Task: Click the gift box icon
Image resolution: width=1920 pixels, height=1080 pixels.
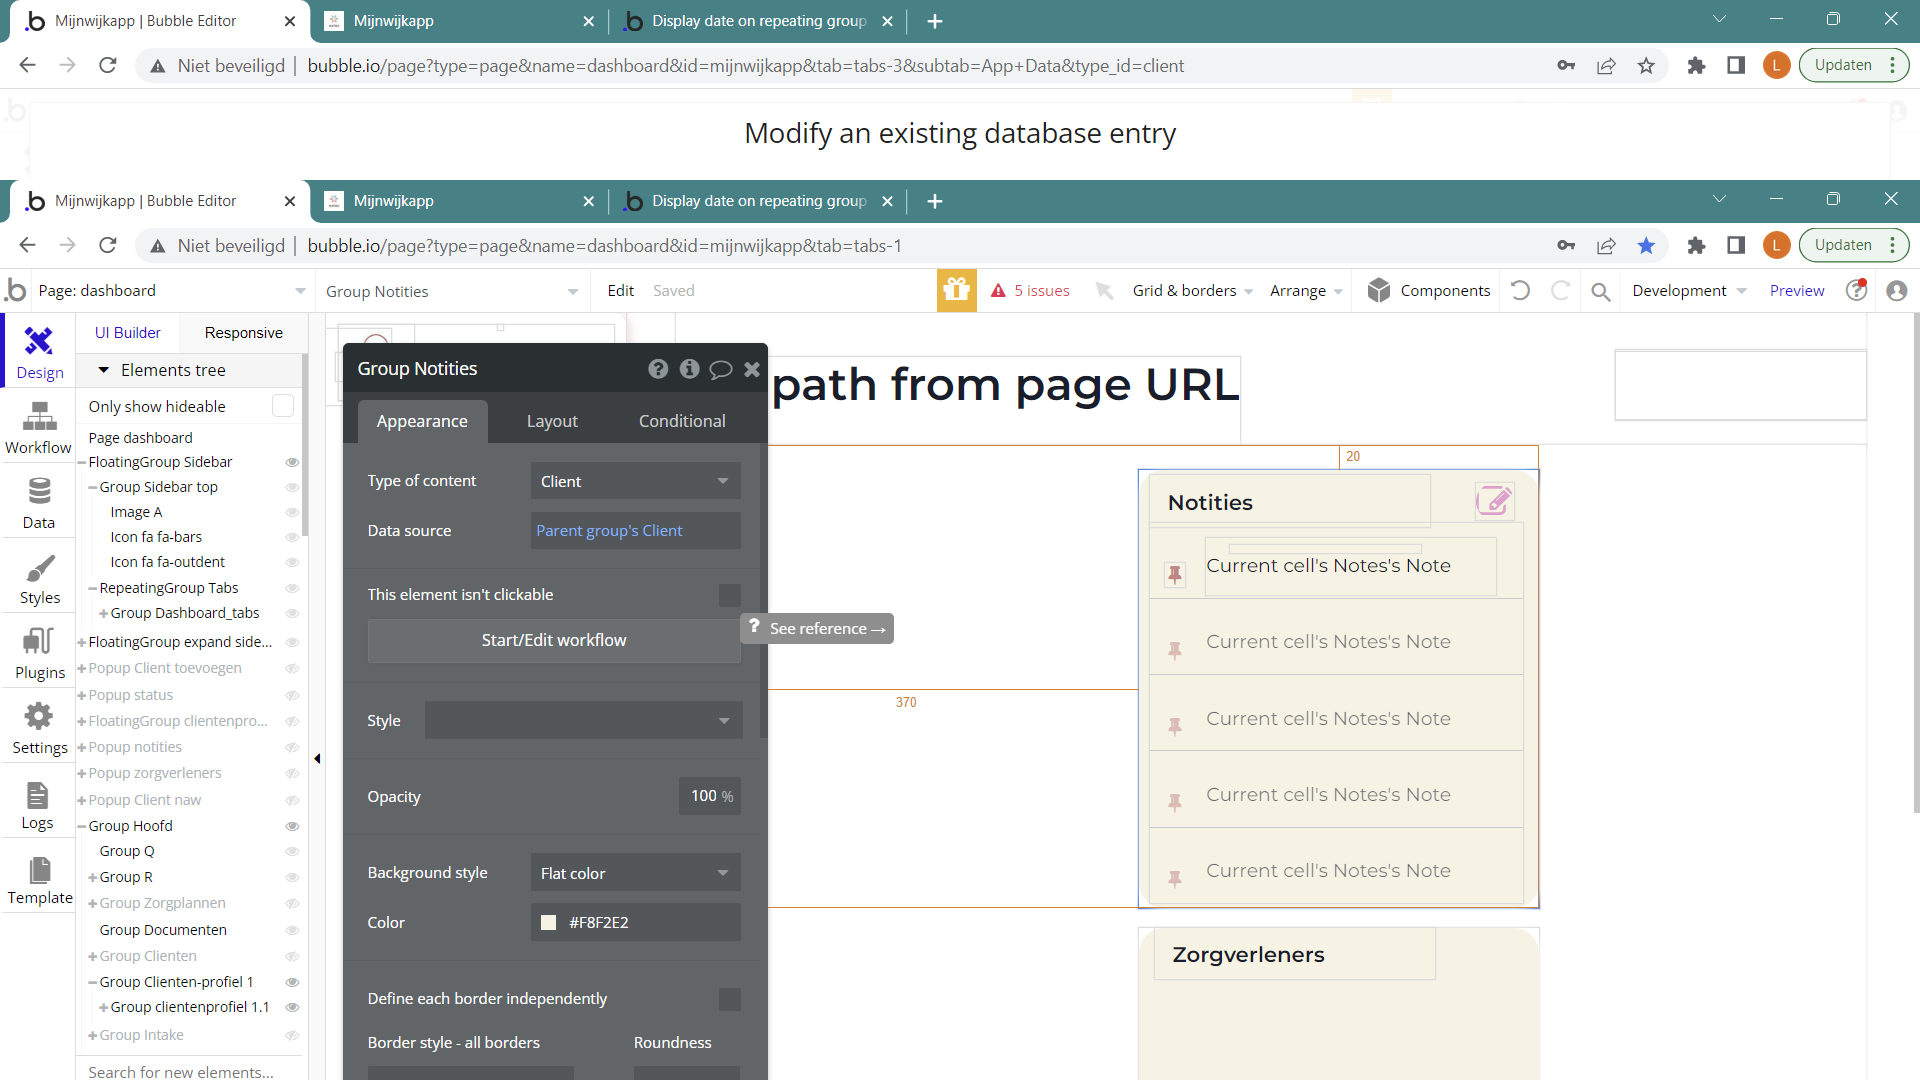Action: click(956, 291)
